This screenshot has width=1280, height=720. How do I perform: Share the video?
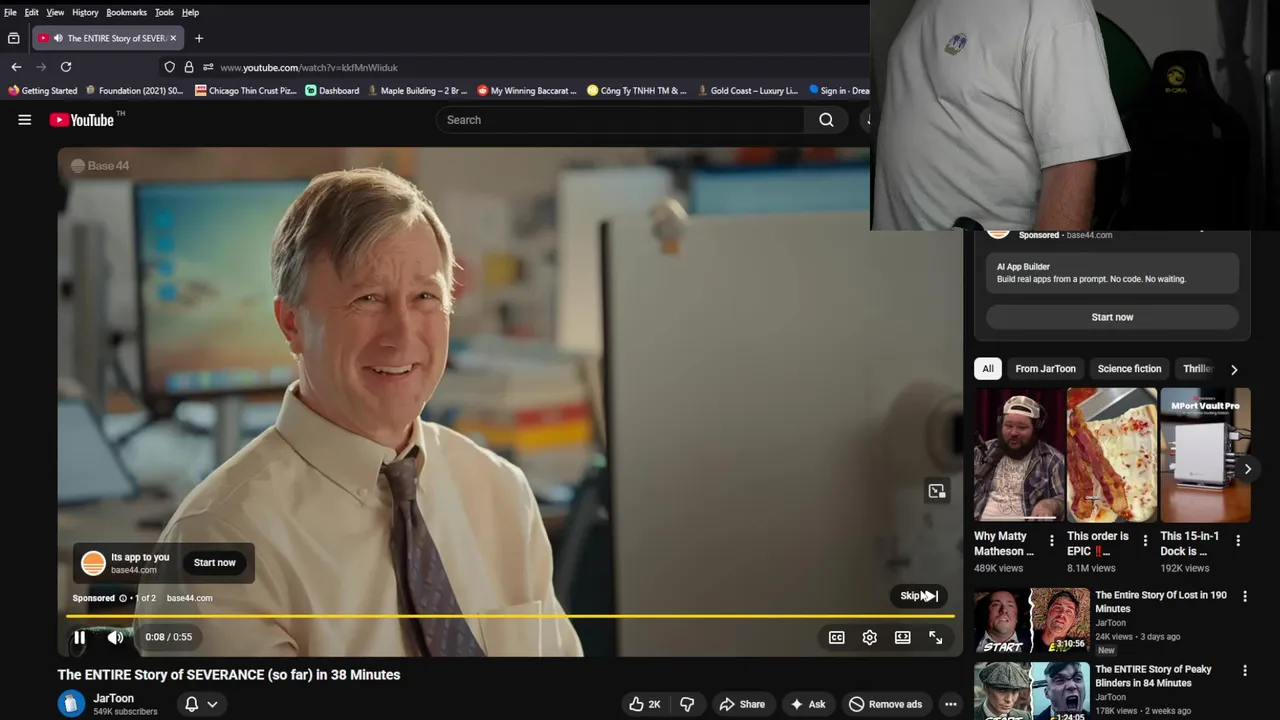(742, 704)
